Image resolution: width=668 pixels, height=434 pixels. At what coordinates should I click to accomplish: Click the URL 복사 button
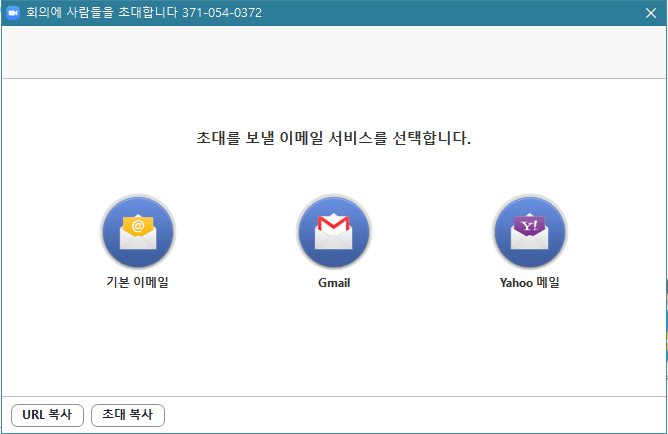click(47, 415)
